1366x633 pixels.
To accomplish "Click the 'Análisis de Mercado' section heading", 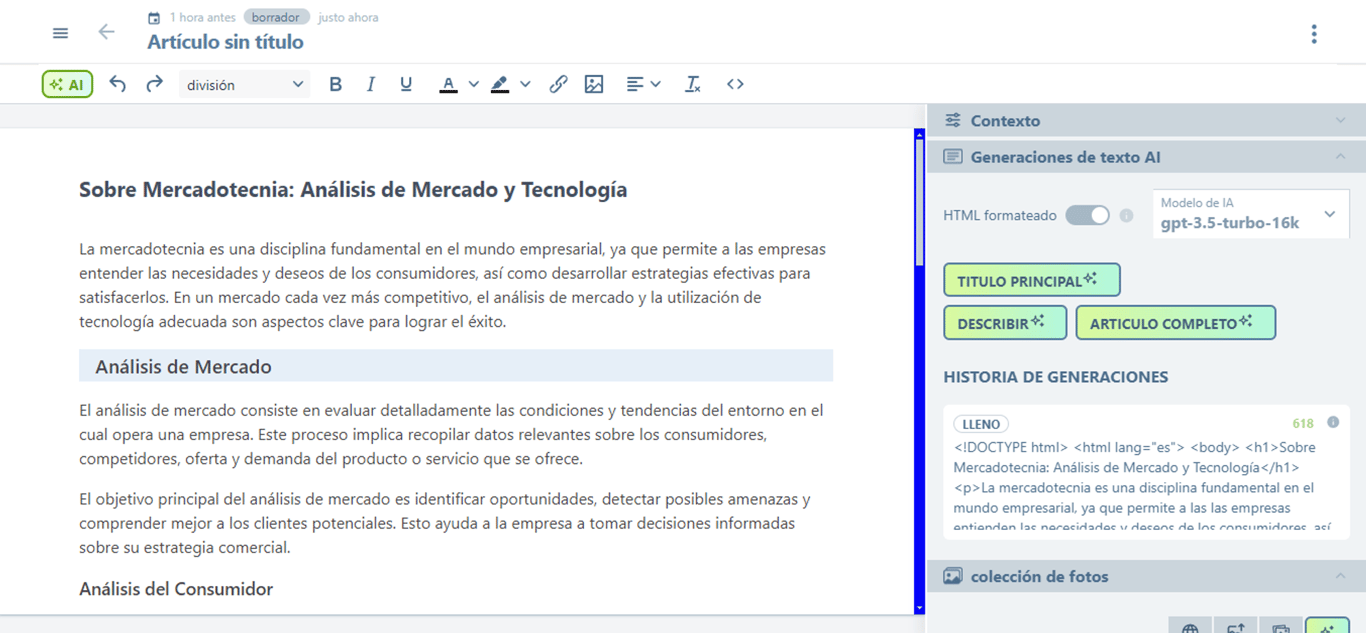I will 456,366.
